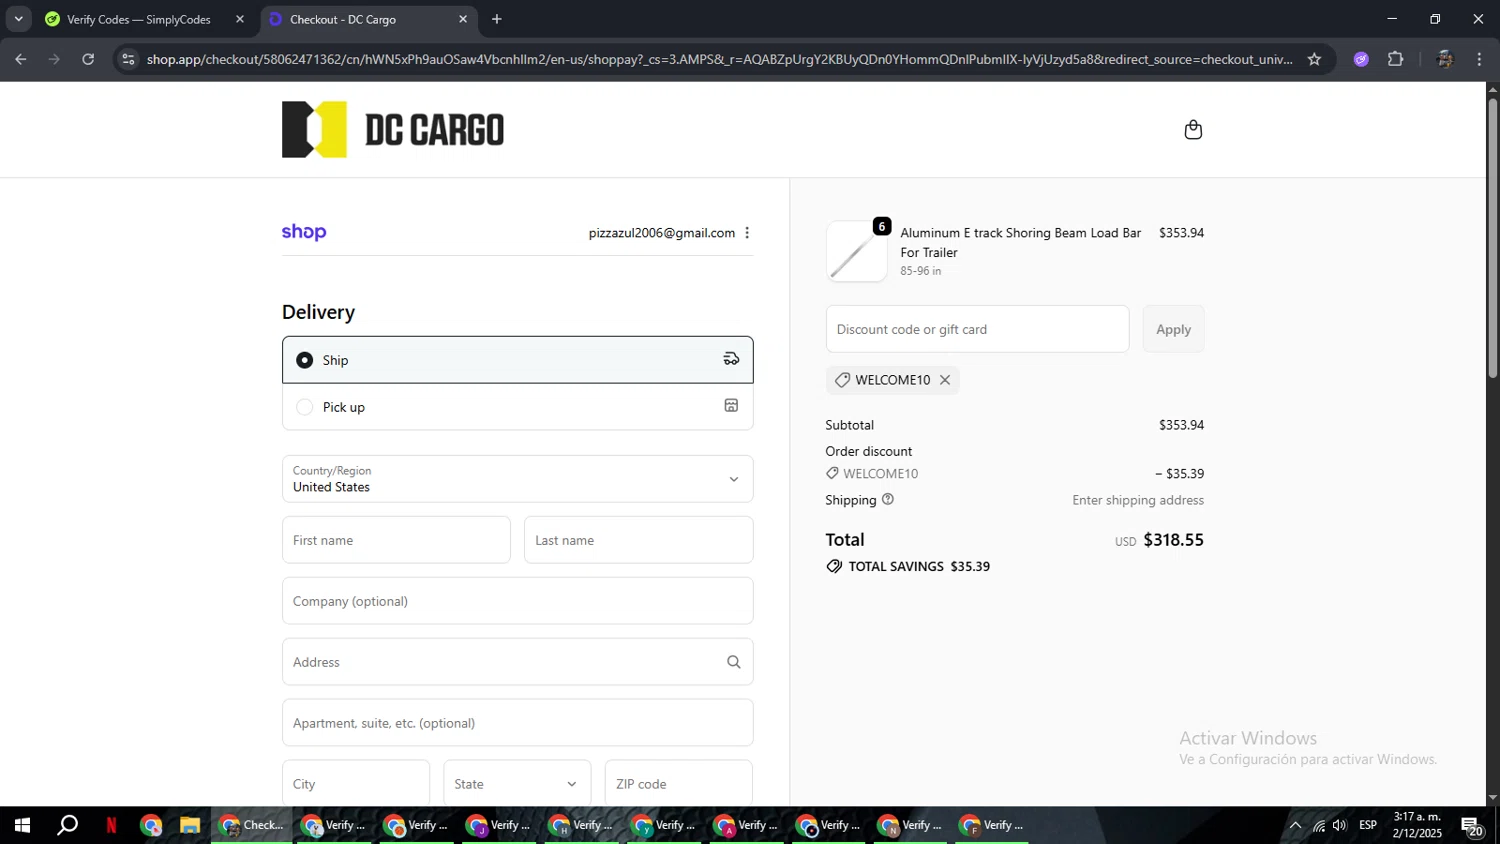Click the Load Bar product thumbnail
The image size is (1500, 844).
tap(857, 251)
